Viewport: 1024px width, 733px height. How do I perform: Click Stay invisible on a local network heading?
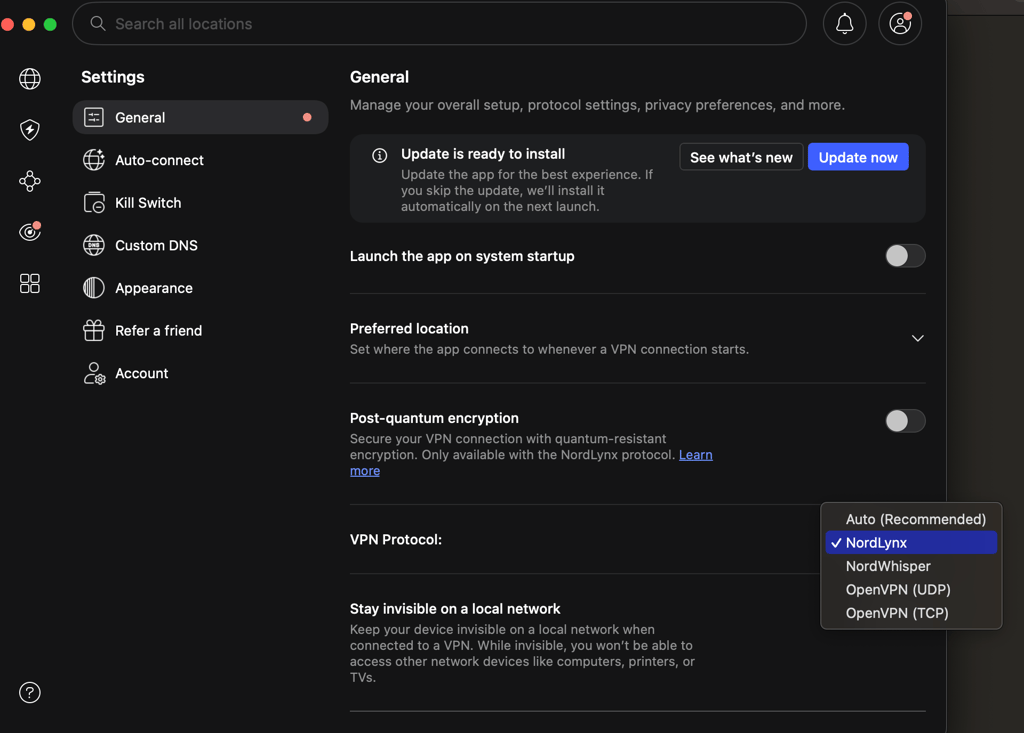click(455, 609)
